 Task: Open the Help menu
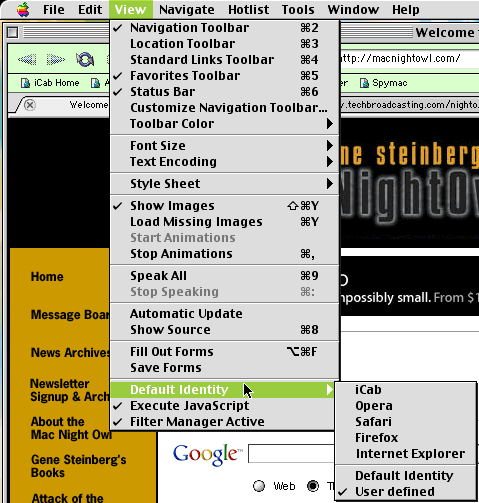tap(406, 9)
